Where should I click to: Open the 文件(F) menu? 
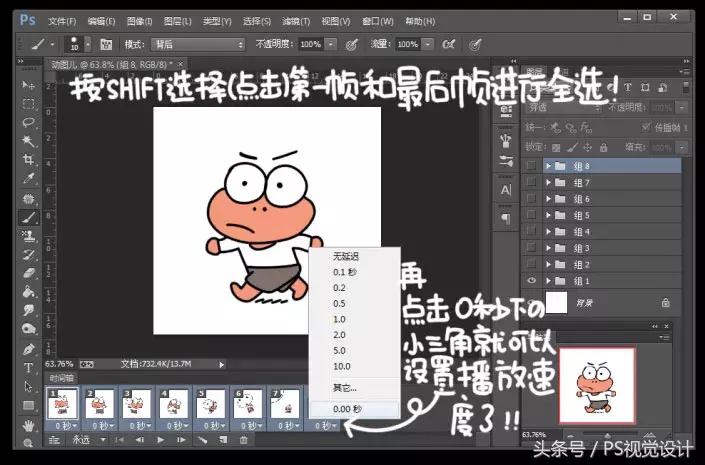click(62, 20)
